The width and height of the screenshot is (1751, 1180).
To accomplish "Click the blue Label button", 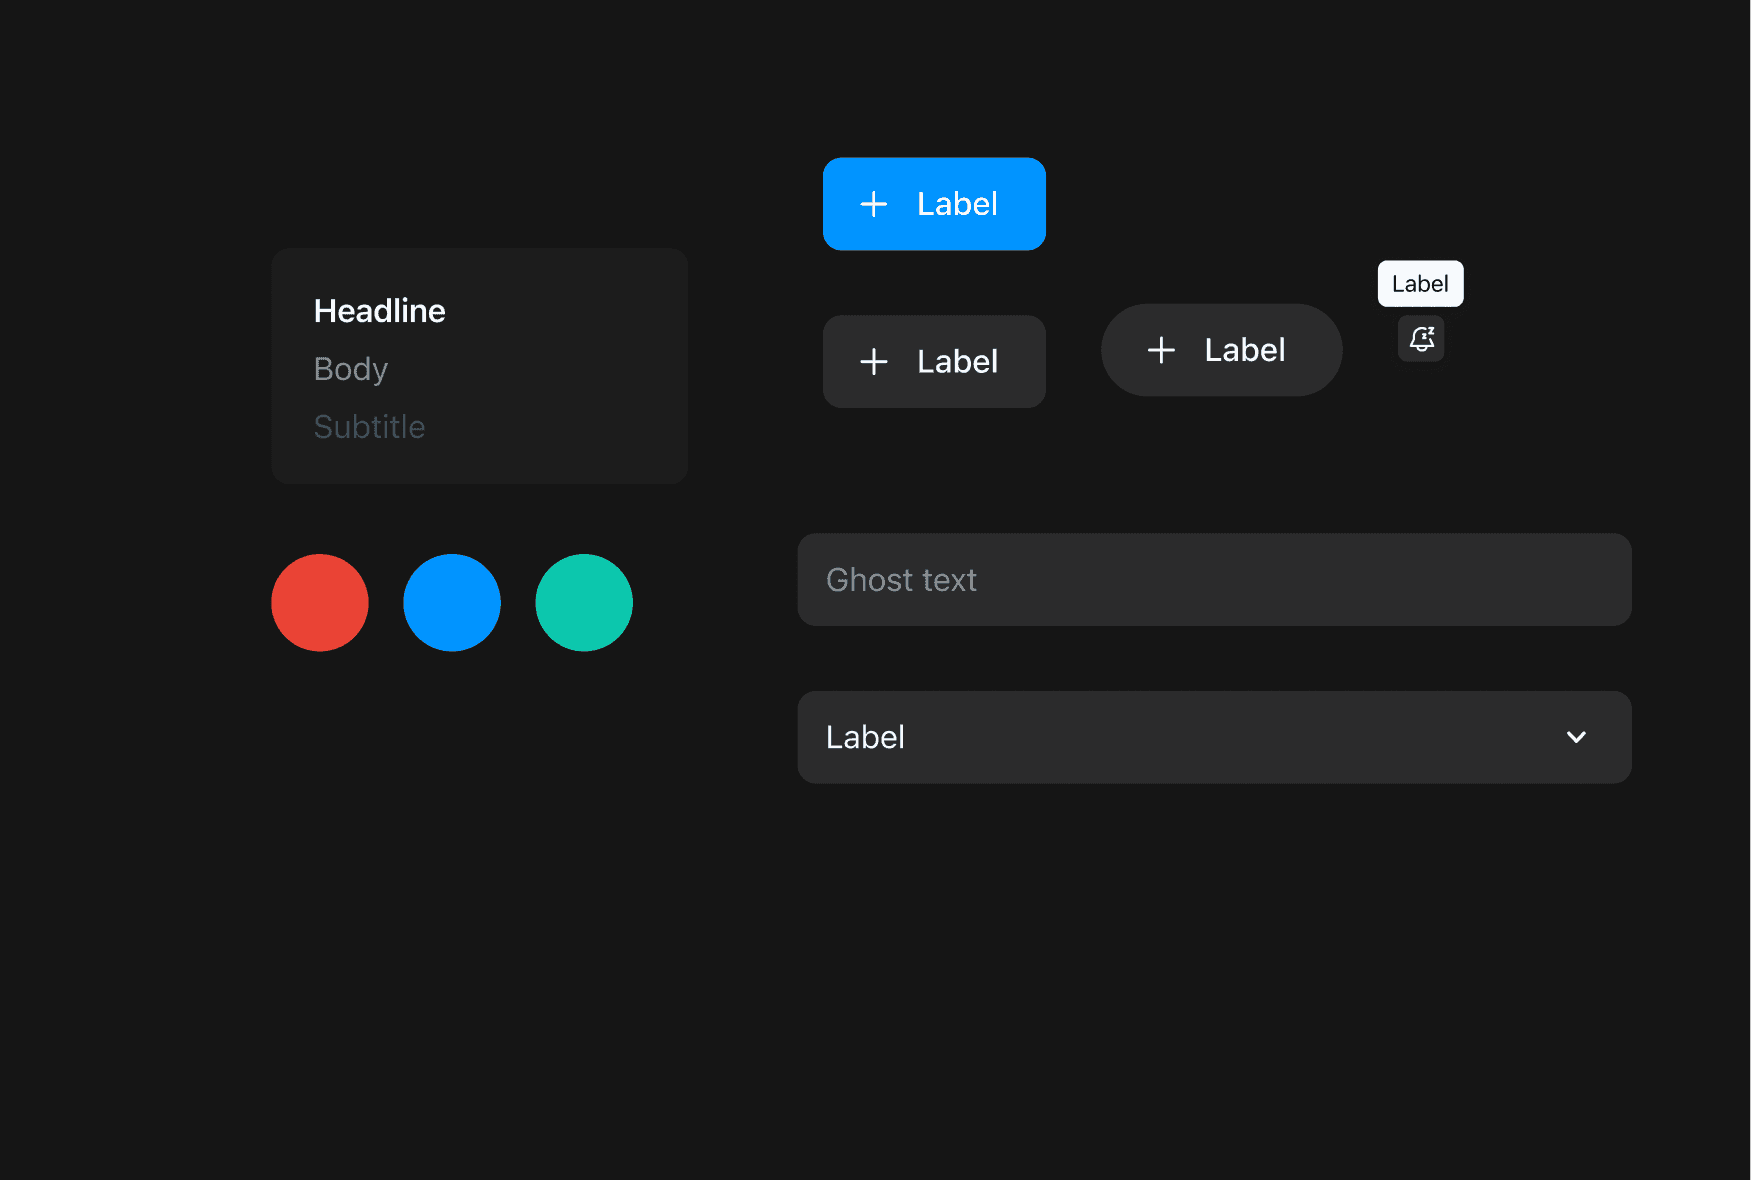I will (934, 204).
